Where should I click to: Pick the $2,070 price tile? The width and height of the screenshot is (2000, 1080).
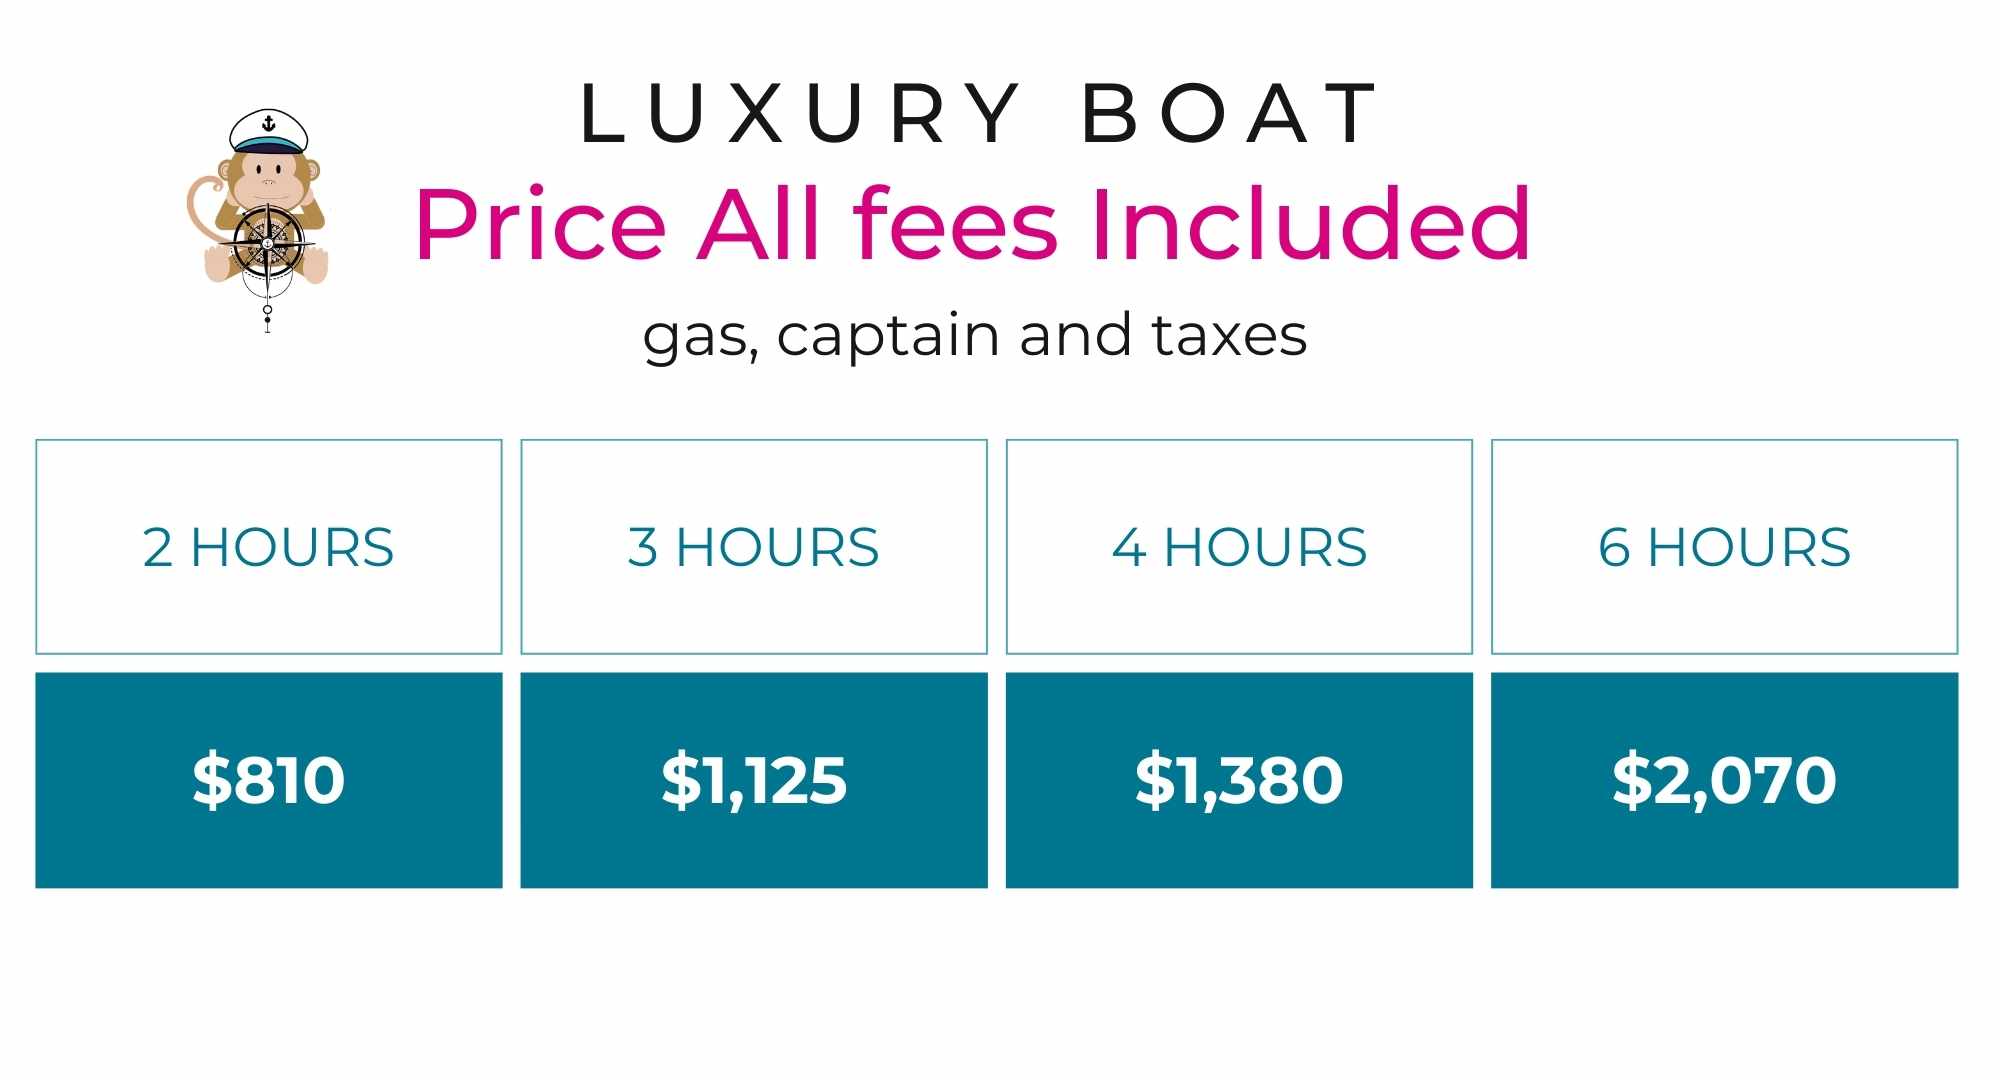pos(1724,780)
